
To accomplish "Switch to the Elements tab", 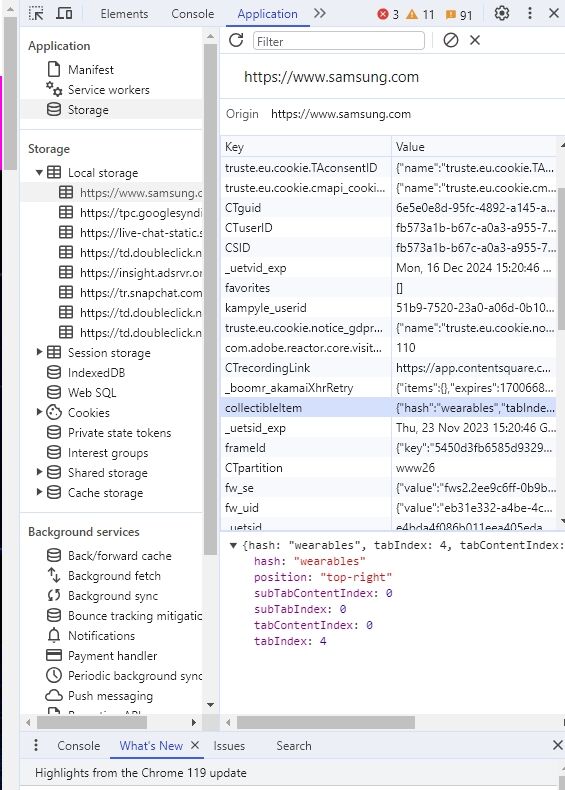I will coord(124,14).
